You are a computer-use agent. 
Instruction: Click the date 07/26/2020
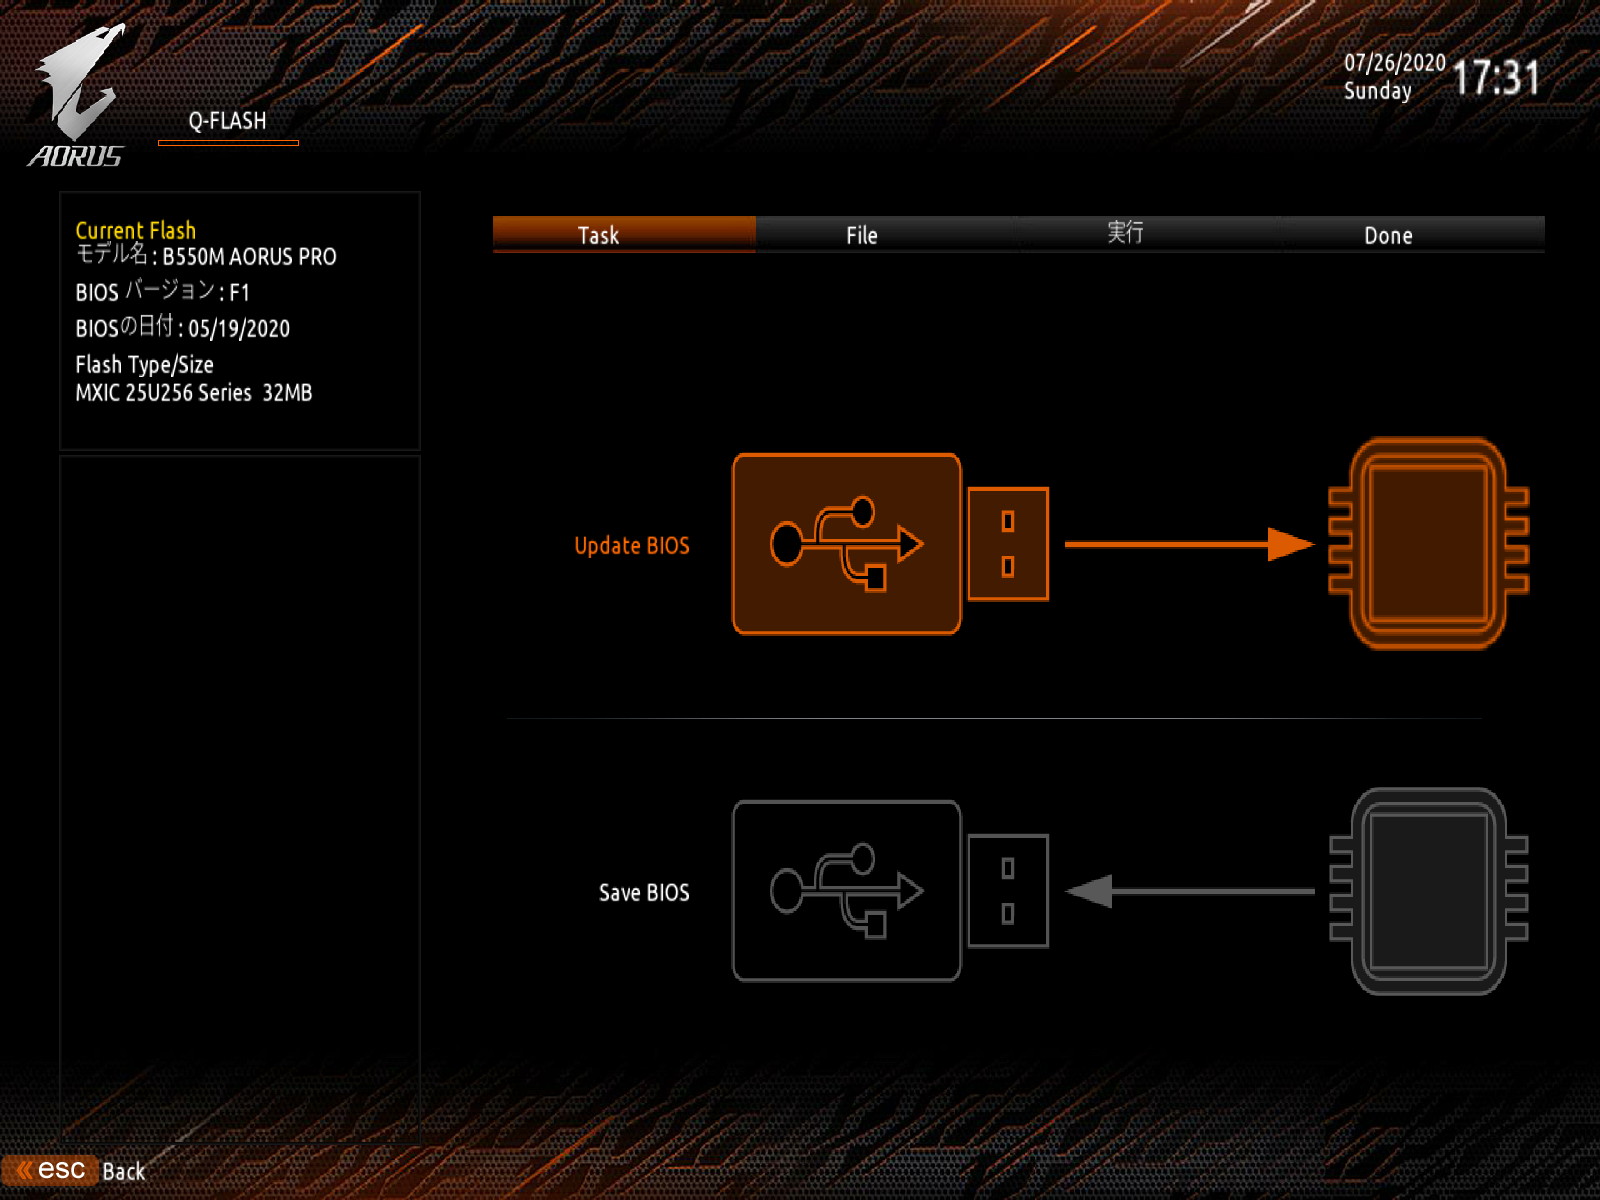[1394, 63]
